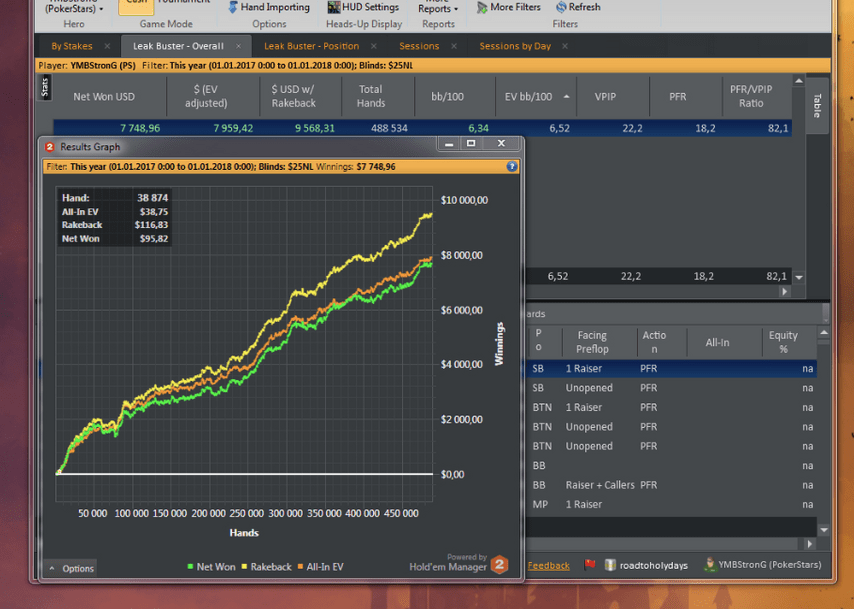Screen dimensions: 854x609
Task: Minimize the Results Graph window
Action: (449, 144)
